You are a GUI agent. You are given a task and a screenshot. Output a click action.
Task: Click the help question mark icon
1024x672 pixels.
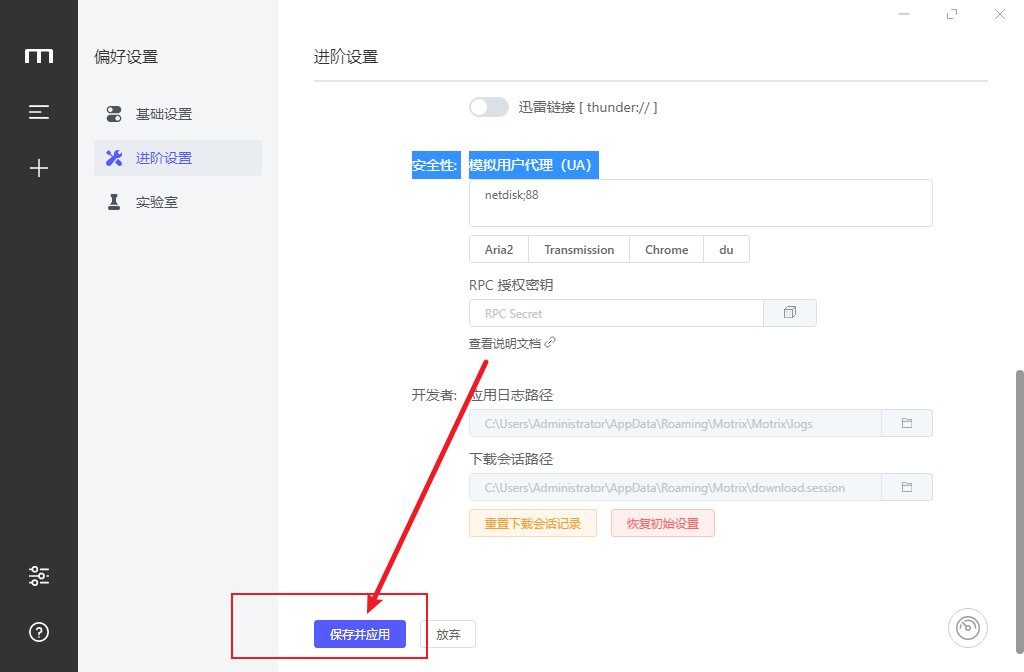[x=39, y=632]
